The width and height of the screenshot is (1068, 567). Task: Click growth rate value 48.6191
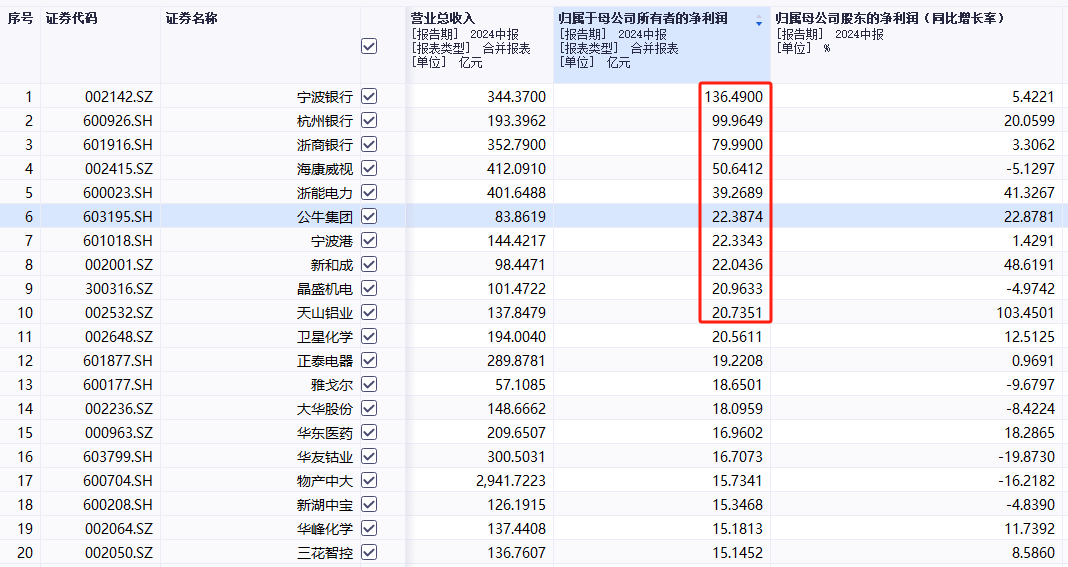[1029, 264]
